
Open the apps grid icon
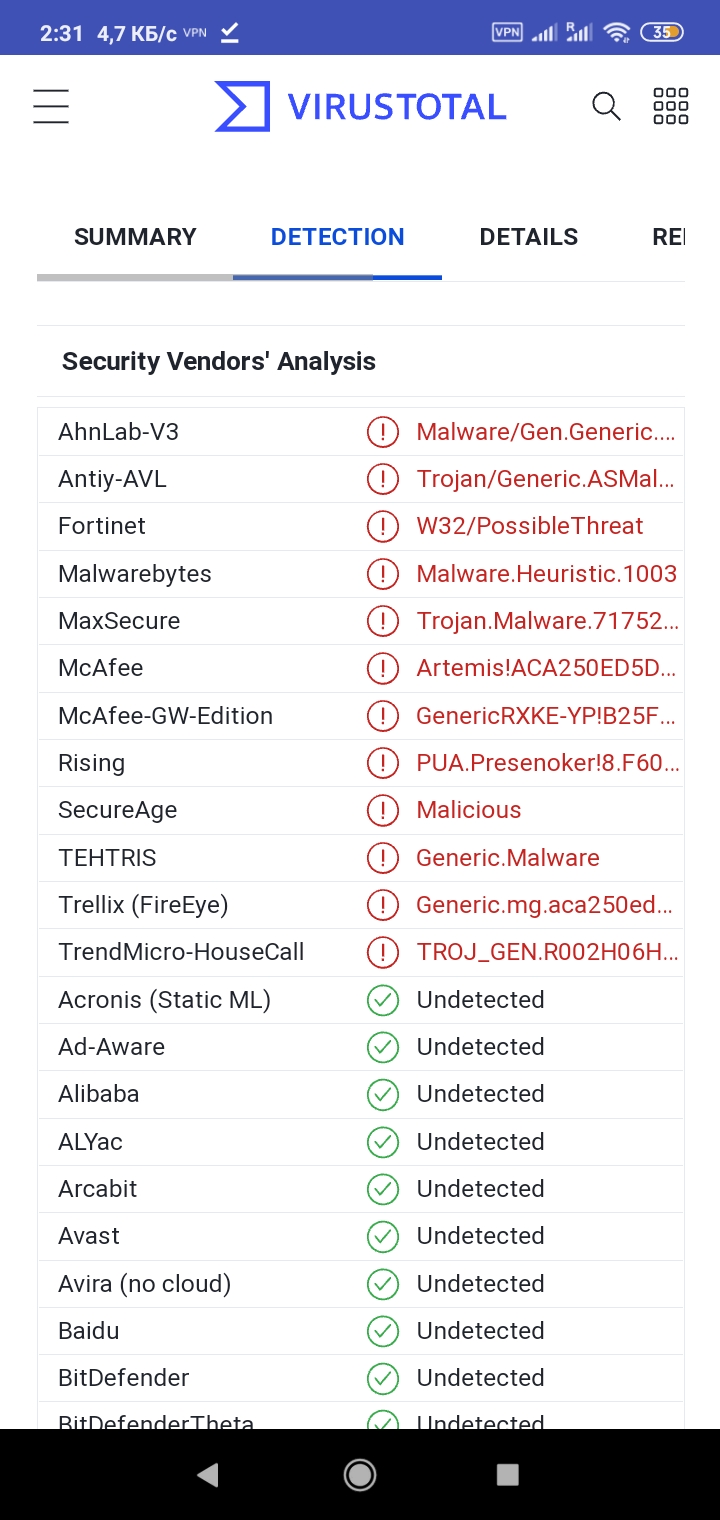(670, 106)
